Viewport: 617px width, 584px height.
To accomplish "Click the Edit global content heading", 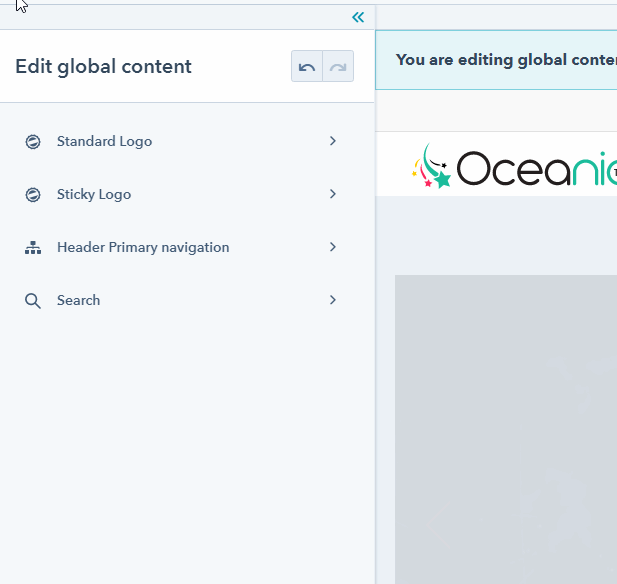I will click(103, 67).
